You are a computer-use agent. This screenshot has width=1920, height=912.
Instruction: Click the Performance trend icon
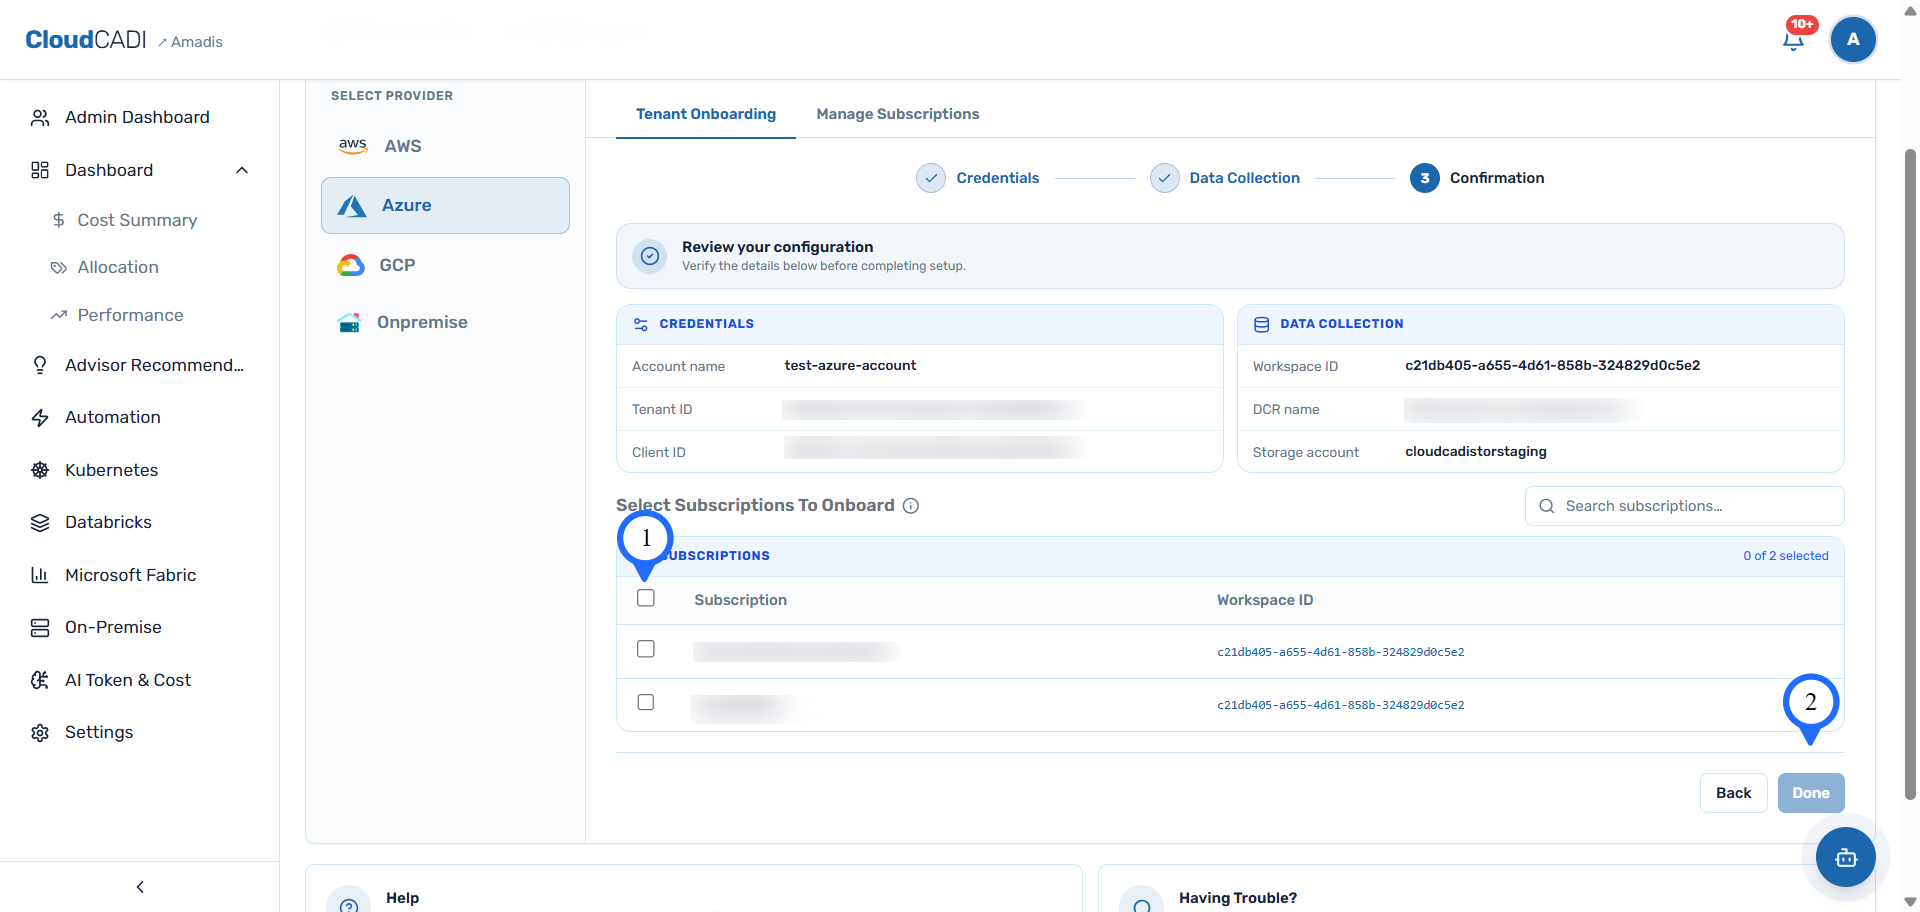click(x=59, y=315)
